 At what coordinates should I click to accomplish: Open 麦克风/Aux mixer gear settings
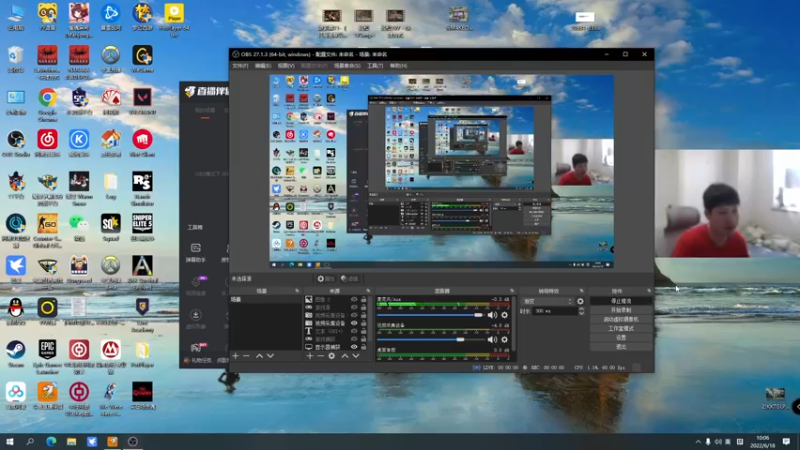point(504,315)
